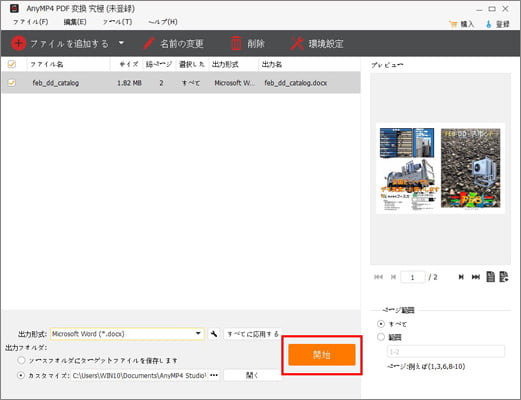Click the 1.82 MB size cell
This screenshot has width=521, height=400.
pos(129,83)
